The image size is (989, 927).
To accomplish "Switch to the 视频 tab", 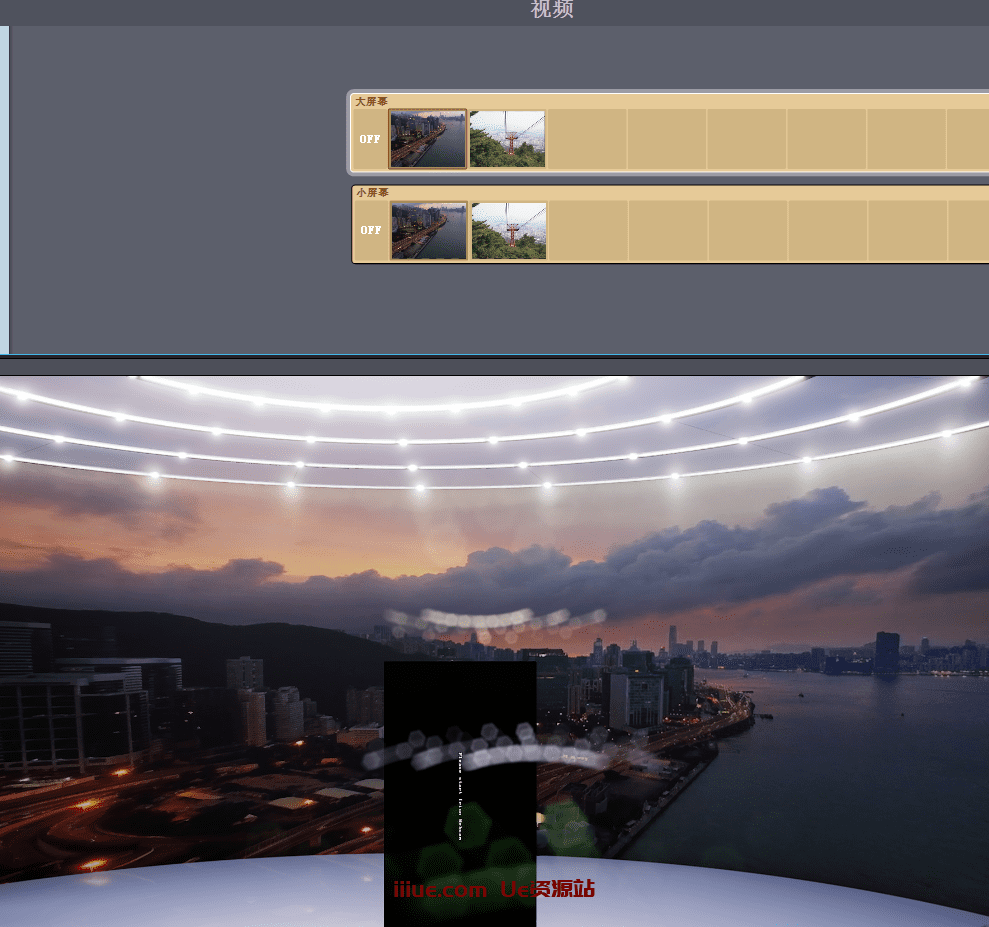I will click(x=552, y=11).
